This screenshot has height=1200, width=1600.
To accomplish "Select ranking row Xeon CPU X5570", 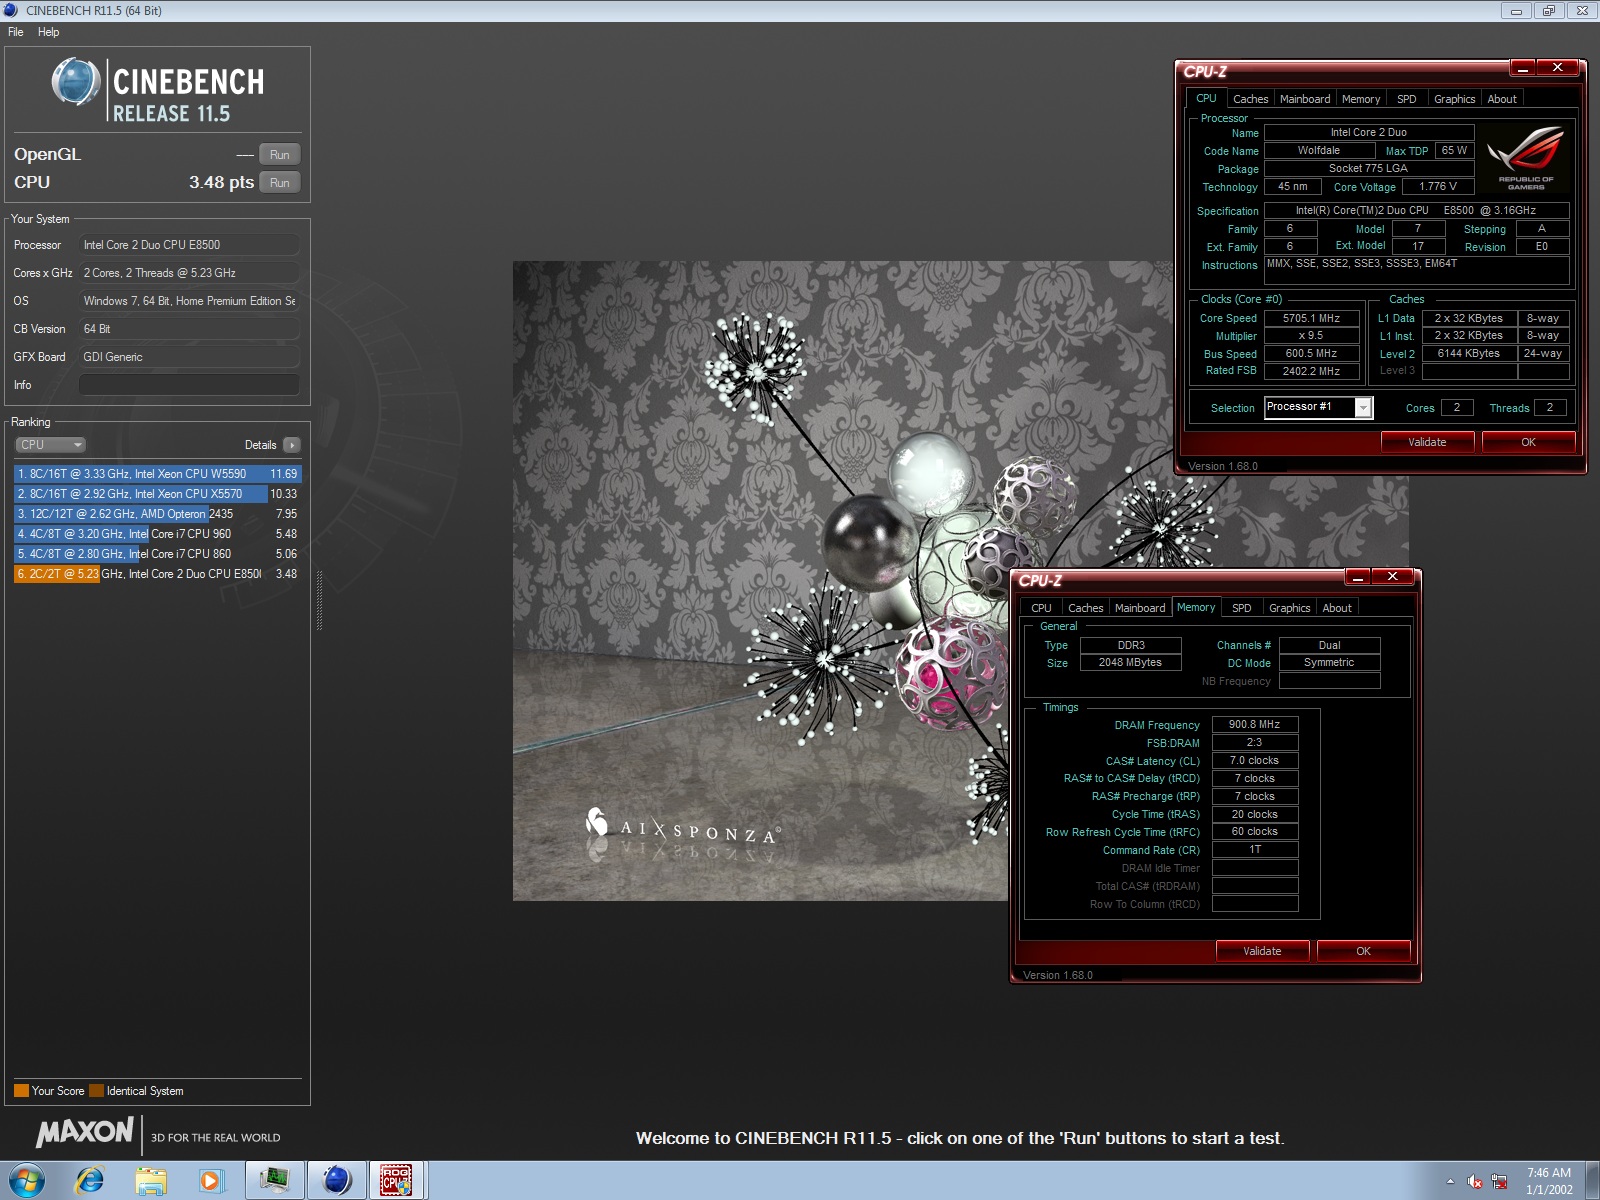I will click(x=157, y=494).
